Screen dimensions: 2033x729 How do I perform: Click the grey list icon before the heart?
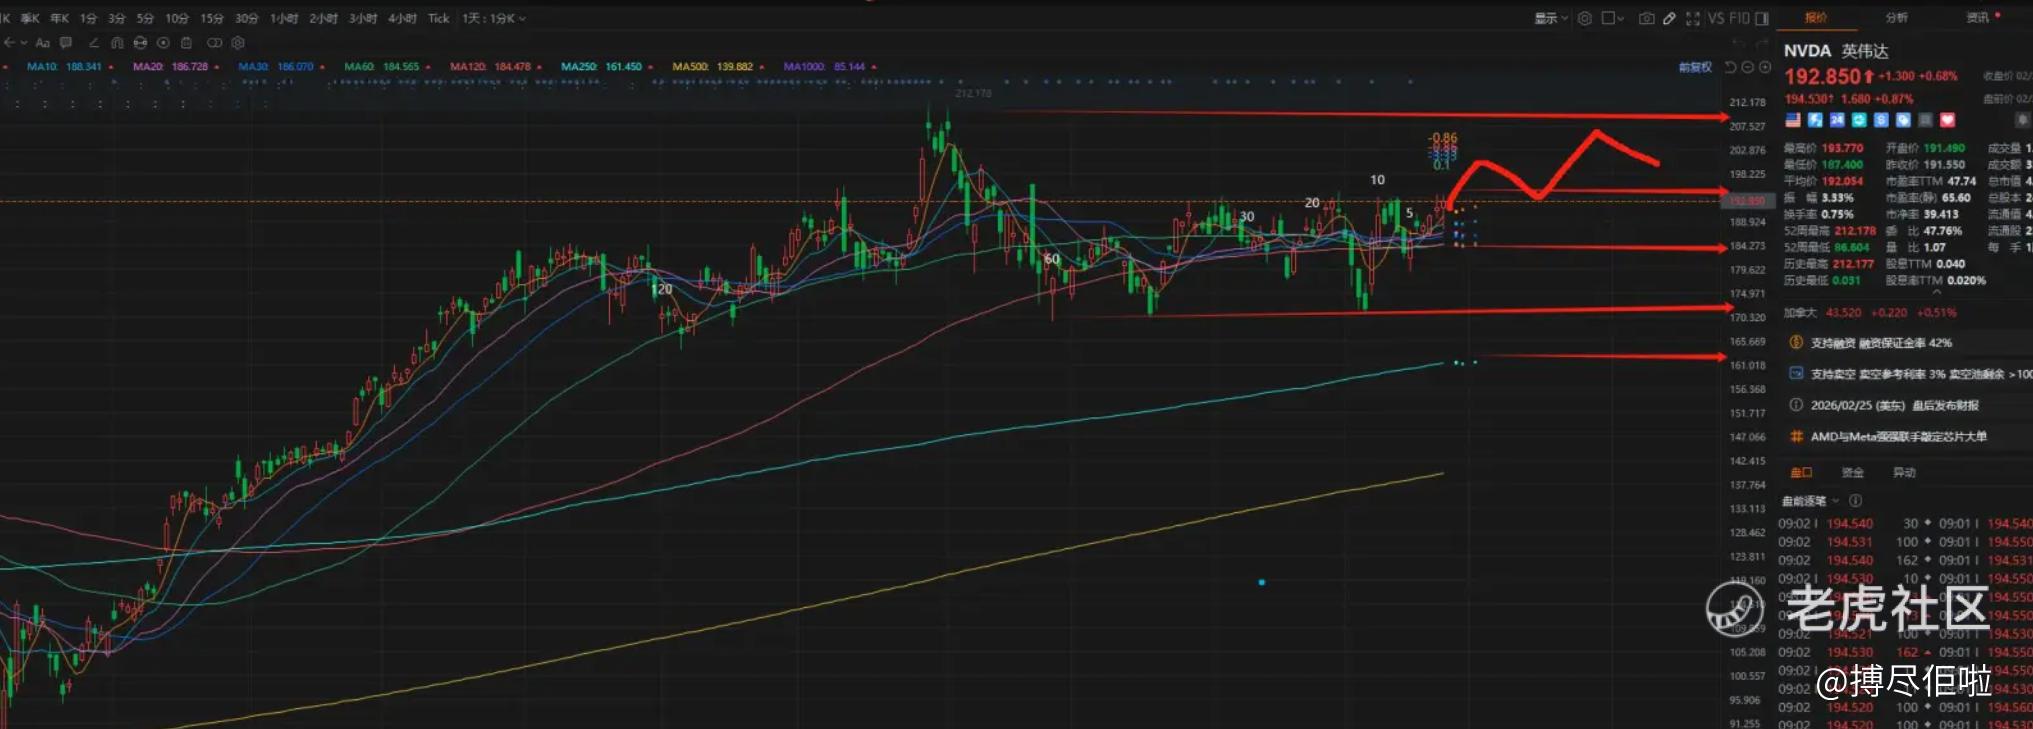click(x=1925, y=120)
